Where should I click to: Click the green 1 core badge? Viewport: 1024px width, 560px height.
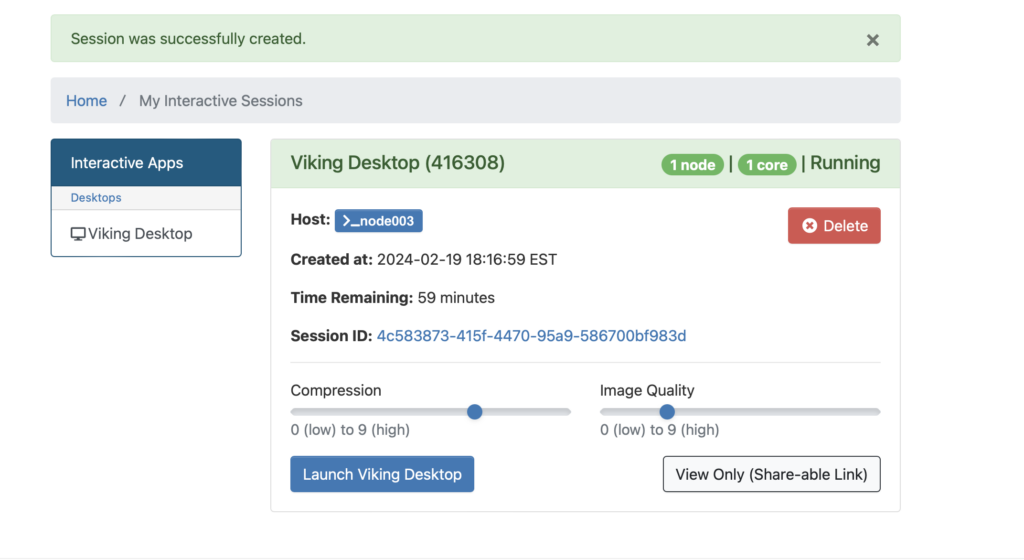pyautogui.click(x=766, y=165)
